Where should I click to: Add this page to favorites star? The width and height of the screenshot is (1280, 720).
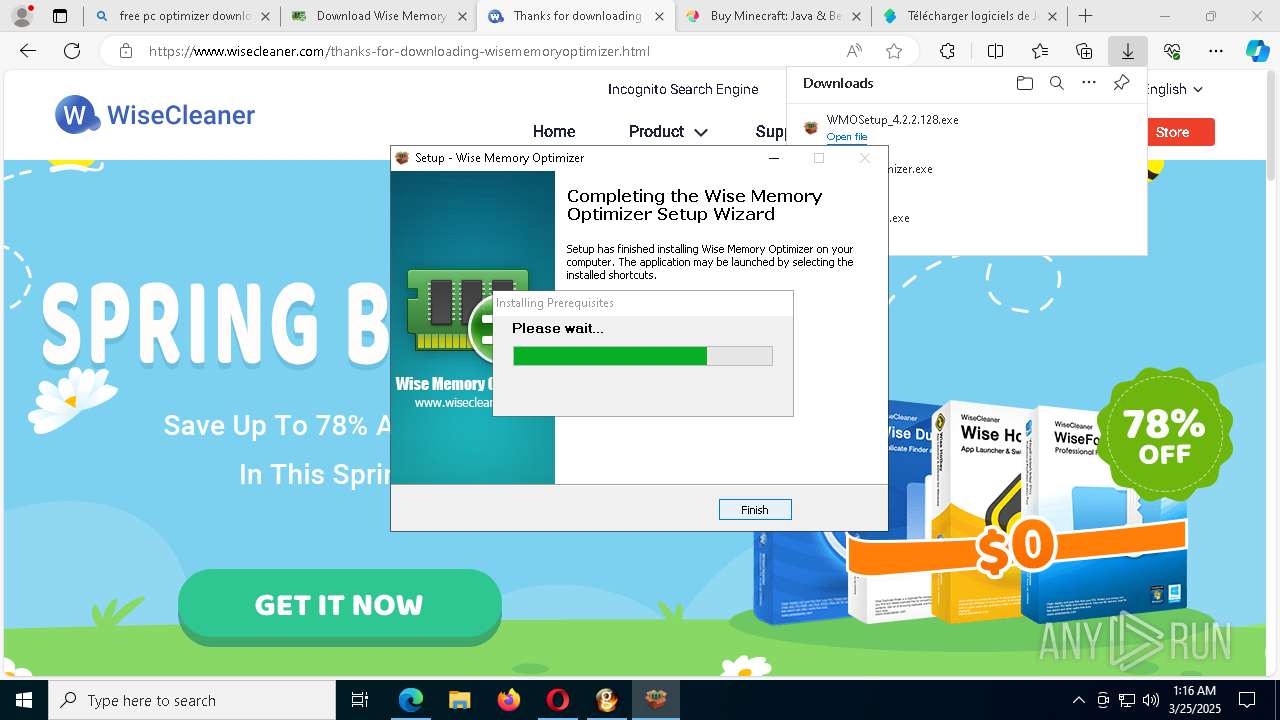pos(894,52)
